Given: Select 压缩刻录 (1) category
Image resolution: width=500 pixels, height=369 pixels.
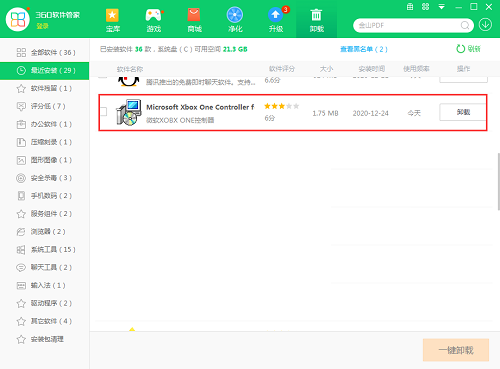Looking at the screenshot, I should tap(45, 142).
